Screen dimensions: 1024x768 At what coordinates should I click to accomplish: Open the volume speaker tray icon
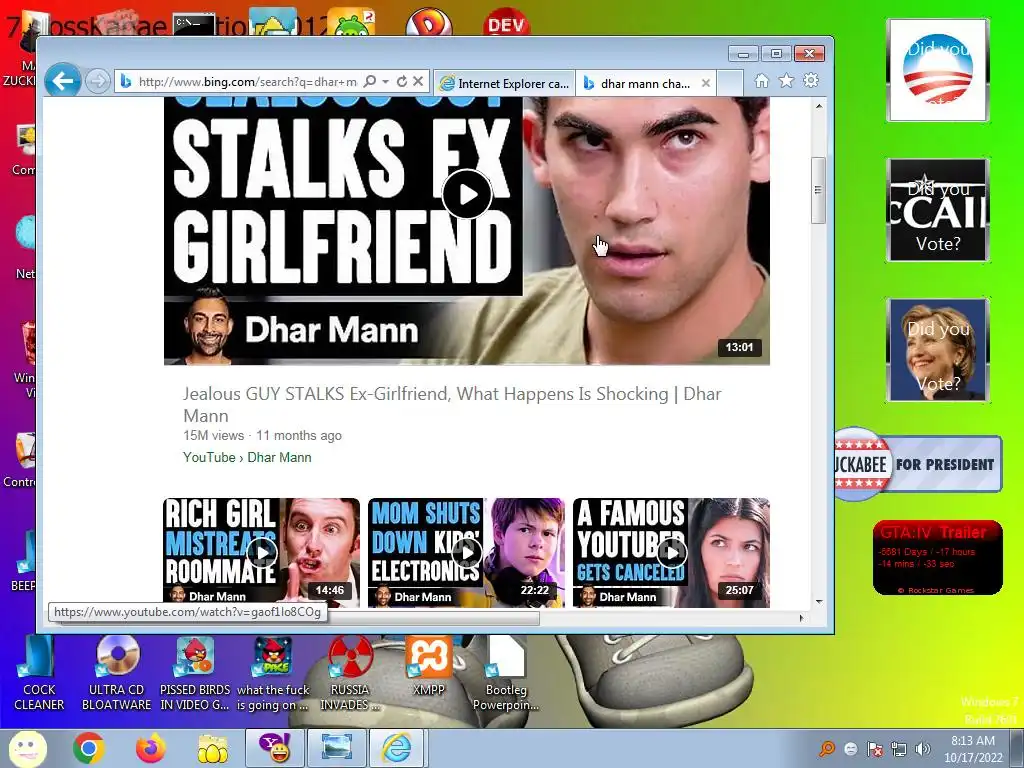[x=922, y=748]
